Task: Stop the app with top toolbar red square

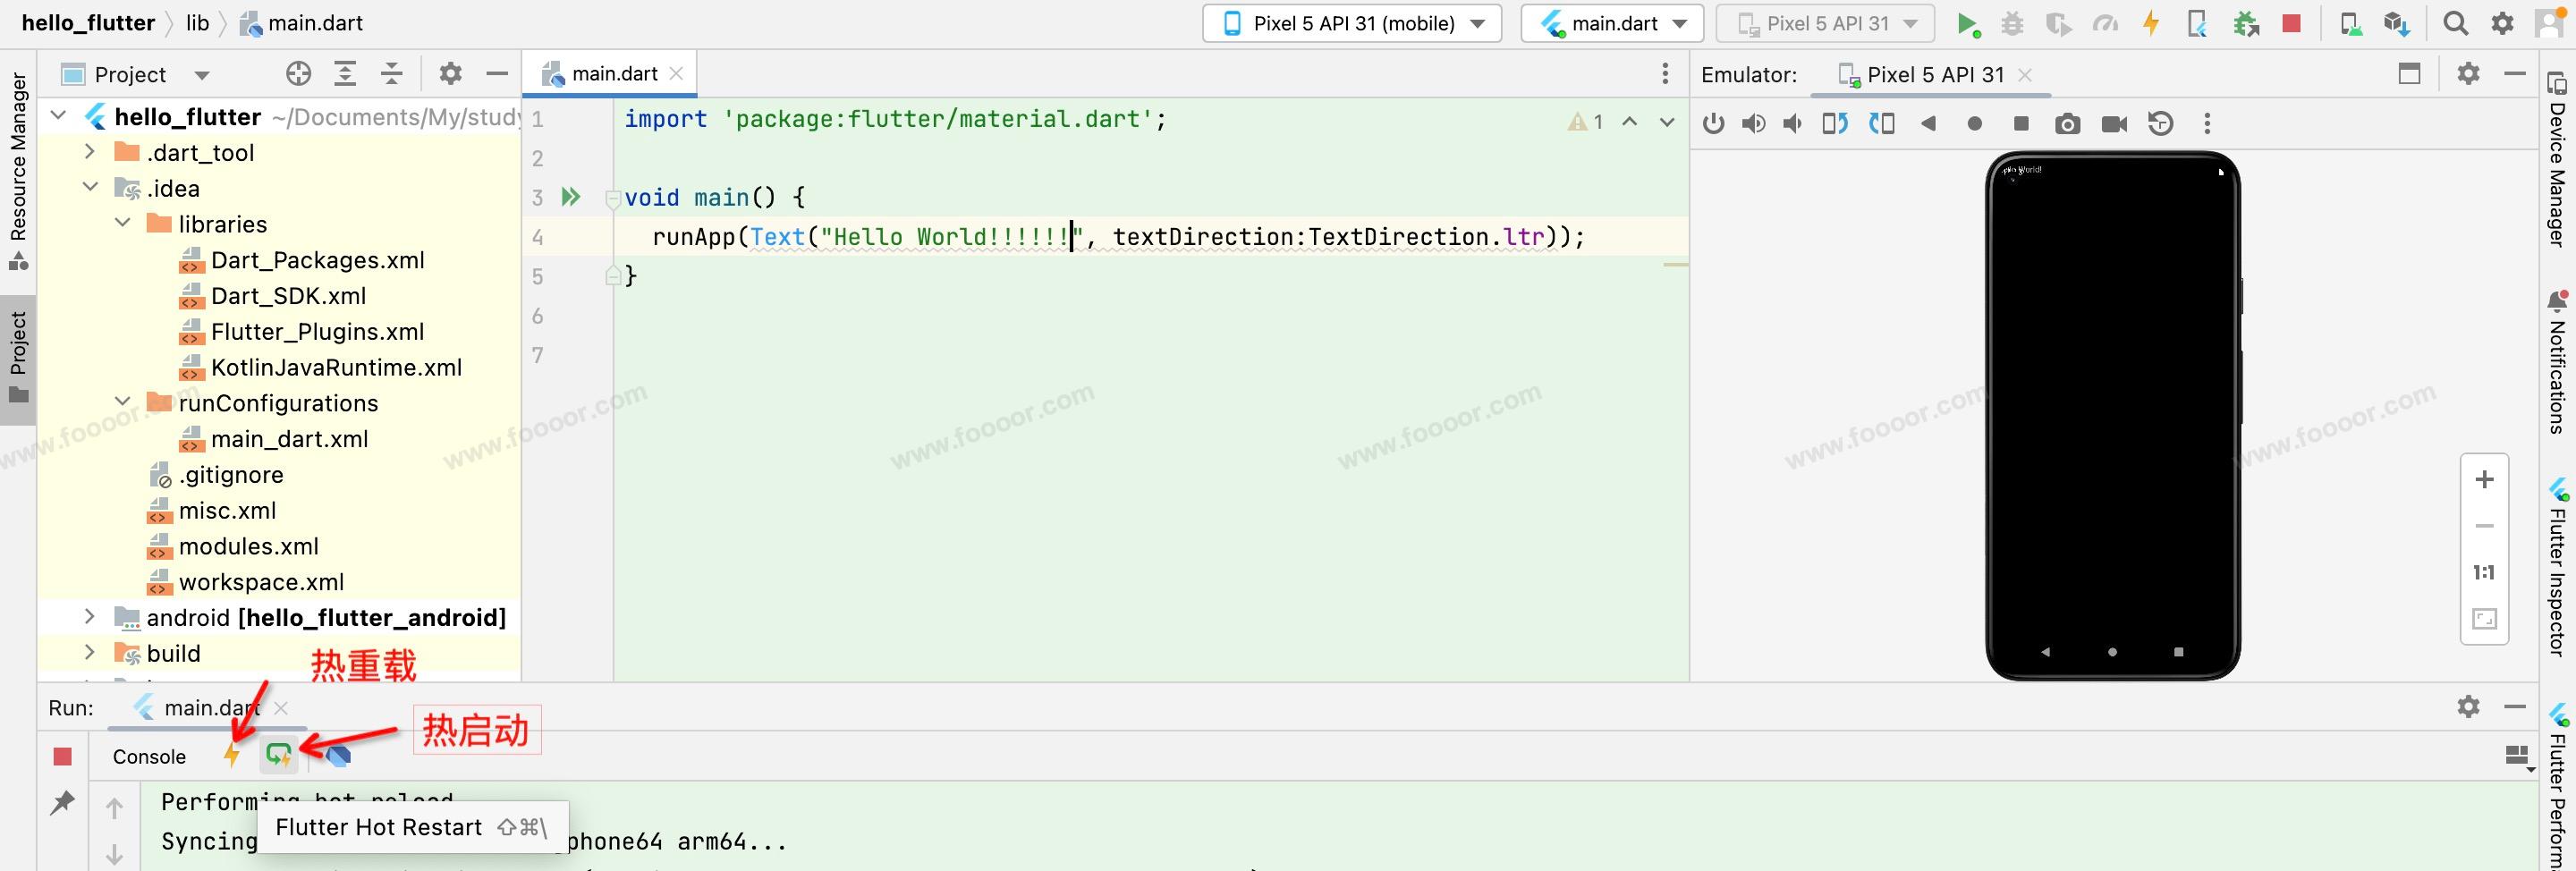Action: (x=2292, y=24)
